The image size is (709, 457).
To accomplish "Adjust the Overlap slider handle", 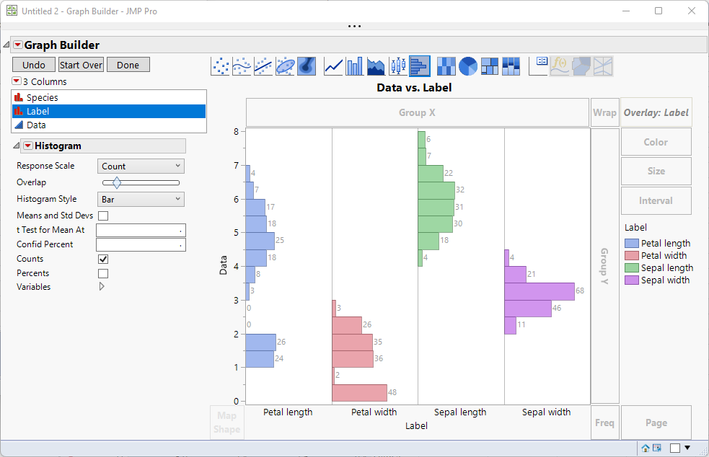I will pyautogui.click(x=117, y=183).
